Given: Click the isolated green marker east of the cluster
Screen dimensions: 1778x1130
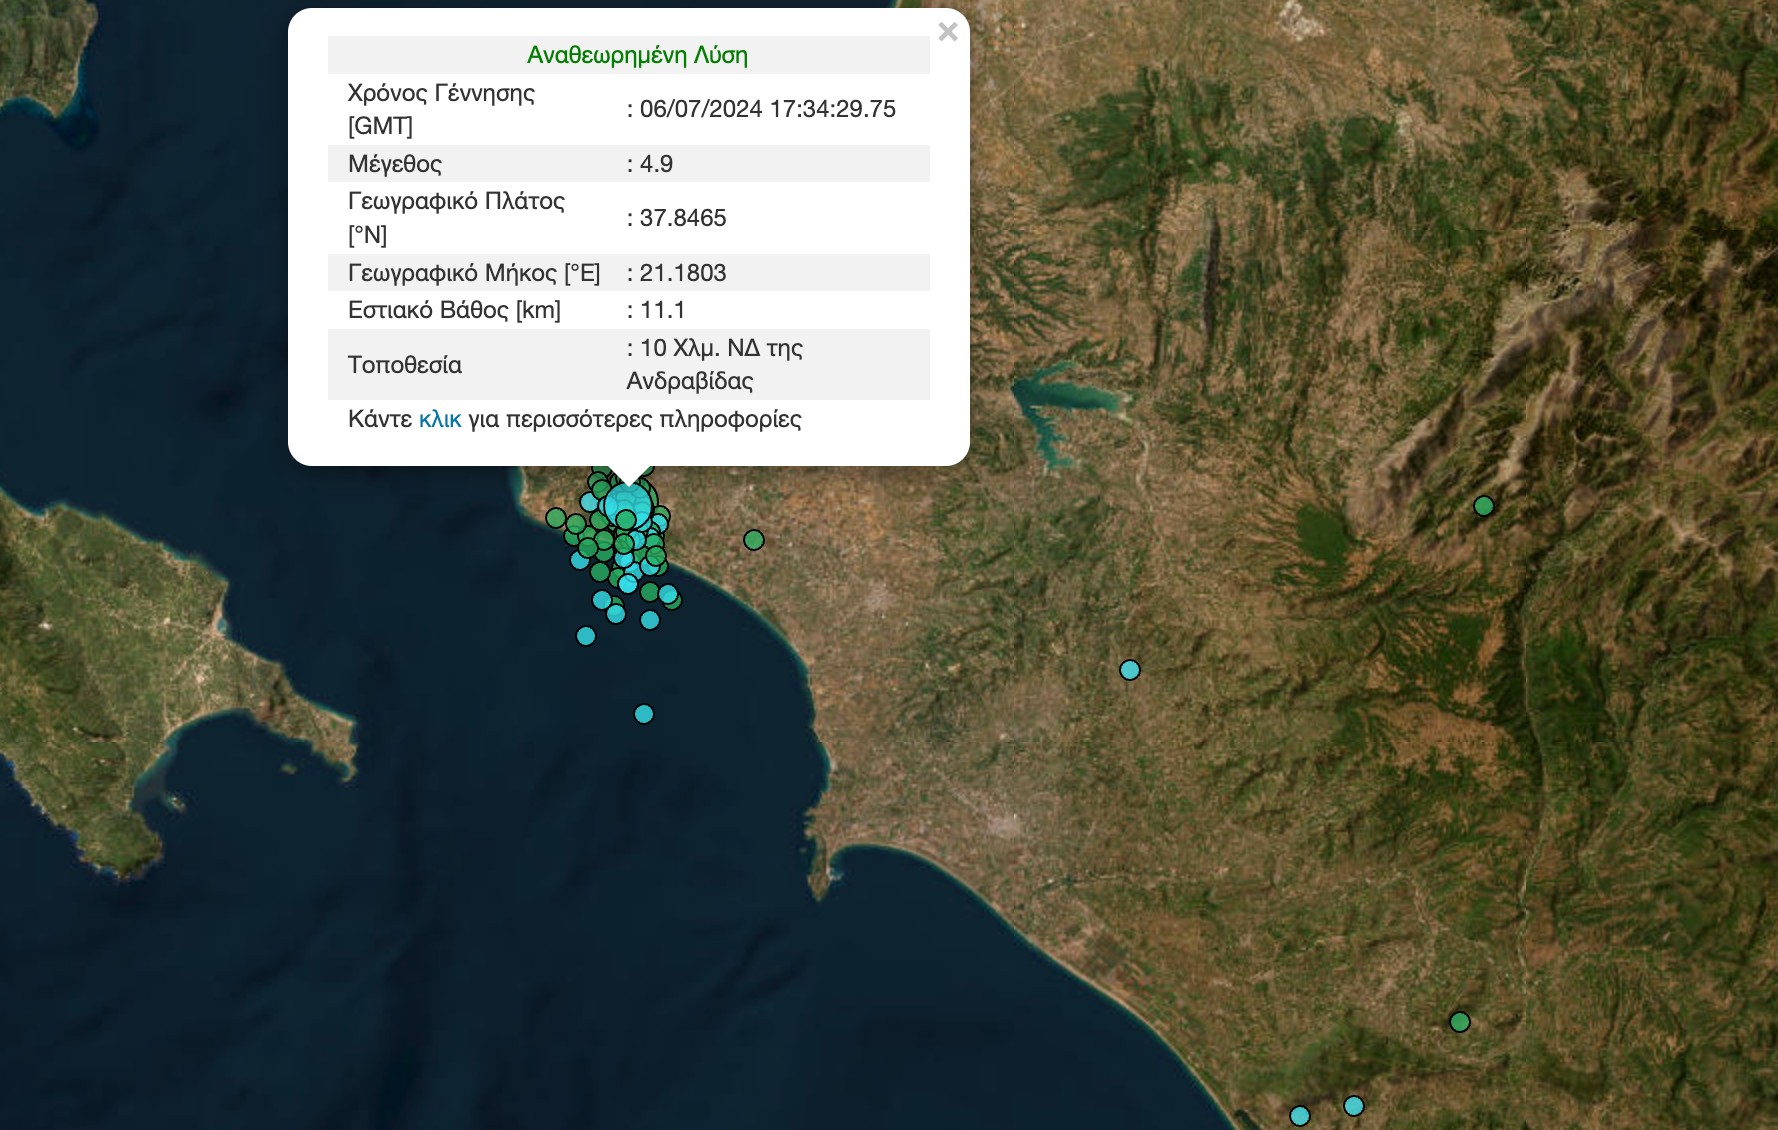Looking at the screenshot, I should 754,540.
